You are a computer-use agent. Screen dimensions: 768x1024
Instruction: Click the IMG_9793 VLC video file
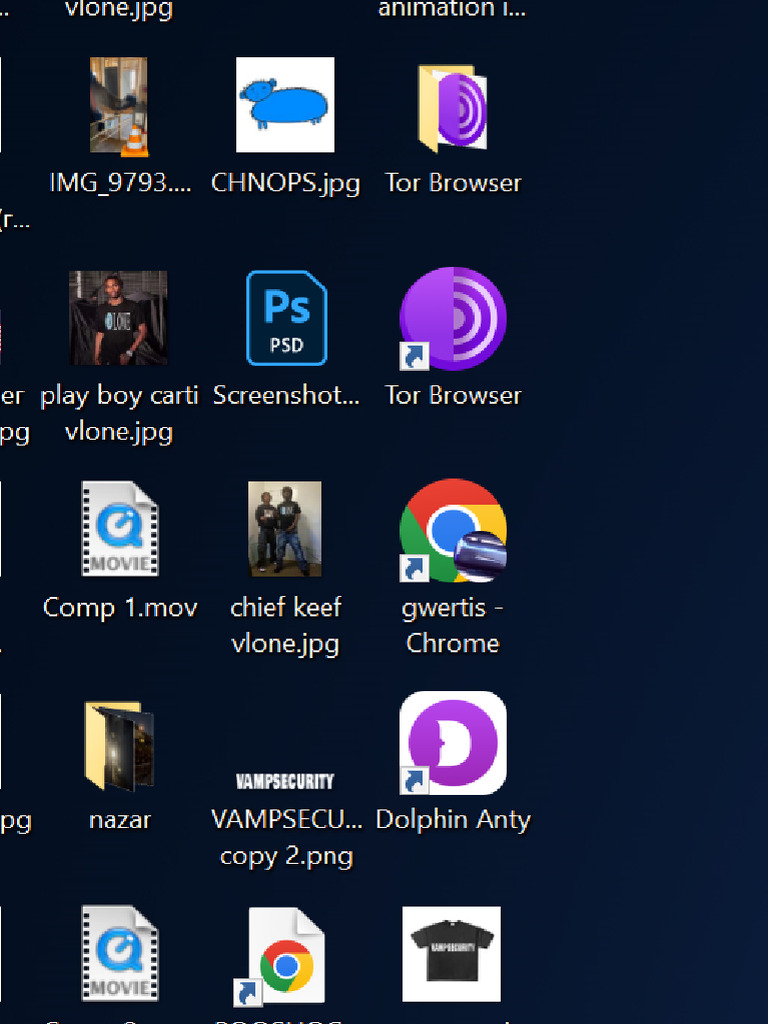click(119, 106)
